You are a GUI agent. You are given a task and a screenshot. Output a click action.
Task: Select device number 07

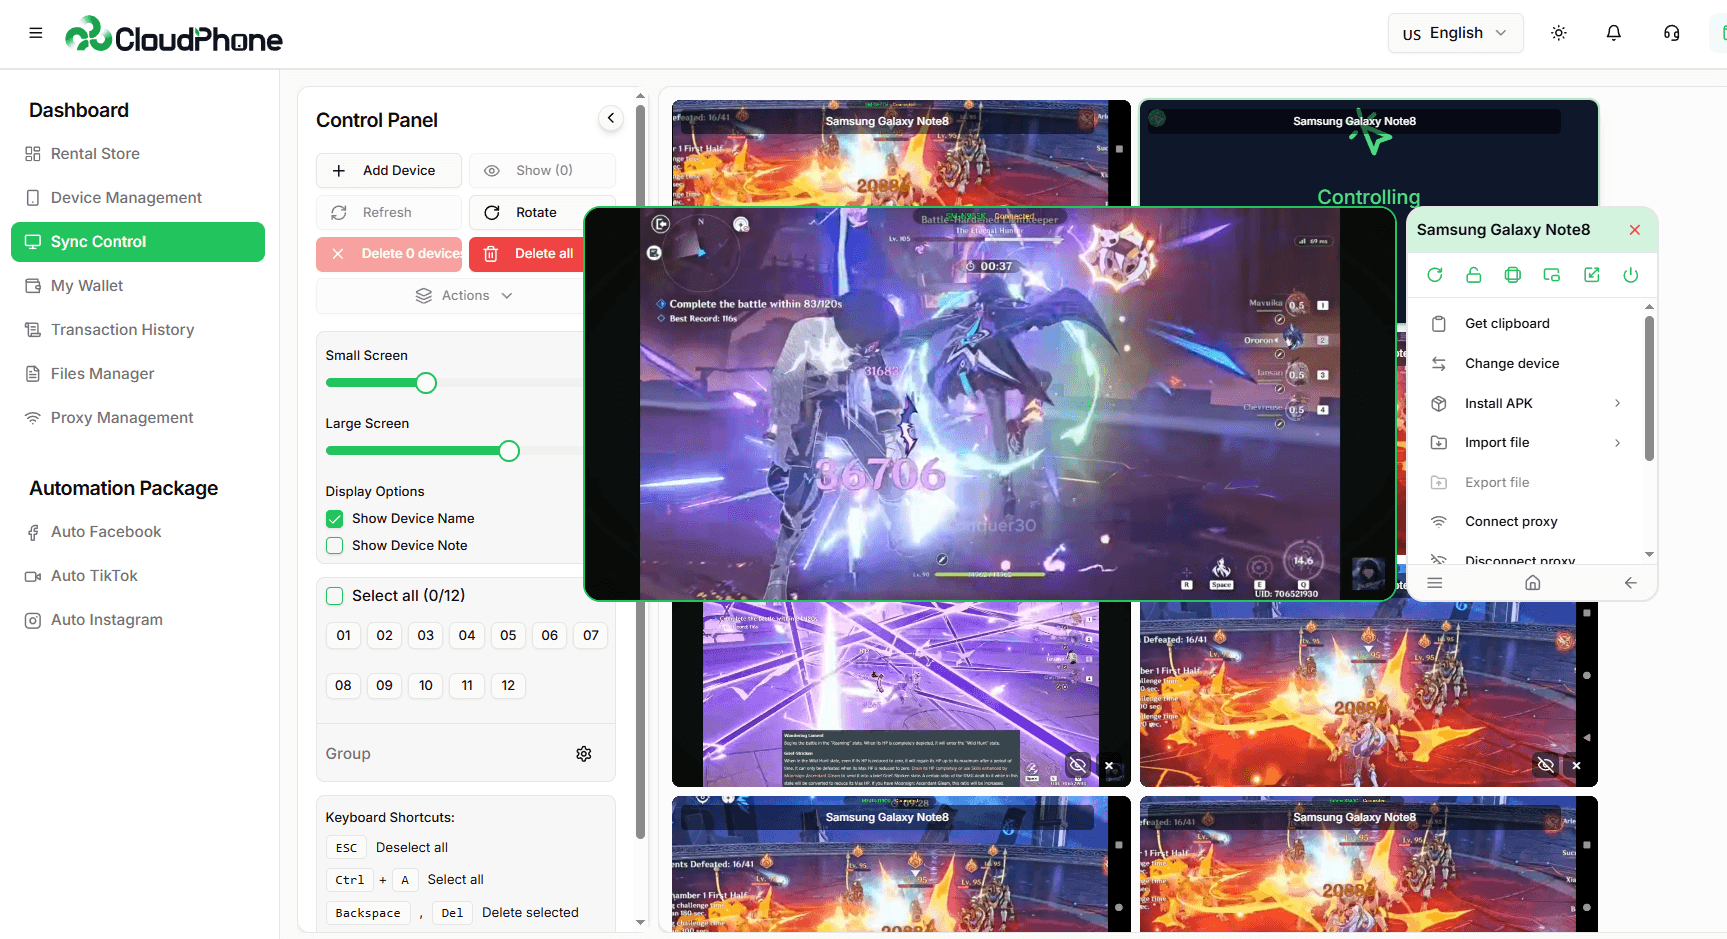[x=590, y=635]
